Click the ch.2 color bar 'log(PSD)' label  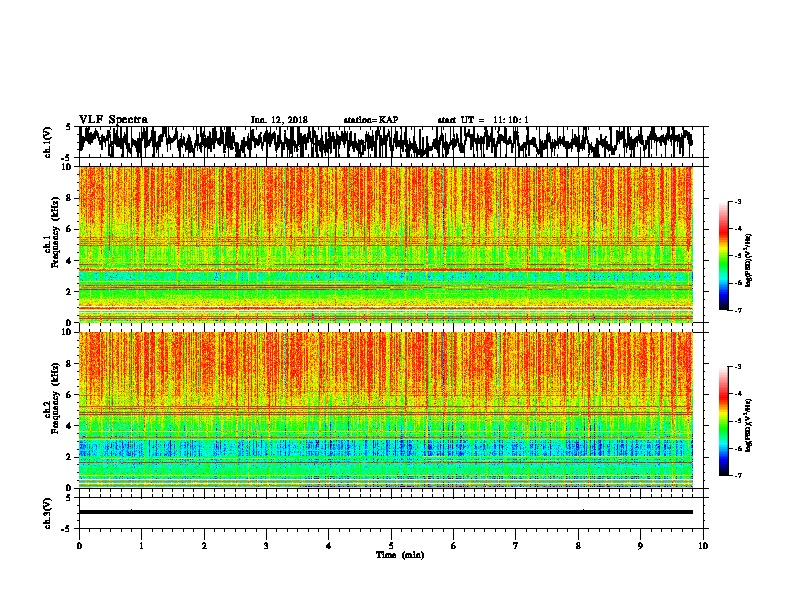(748, 425)
